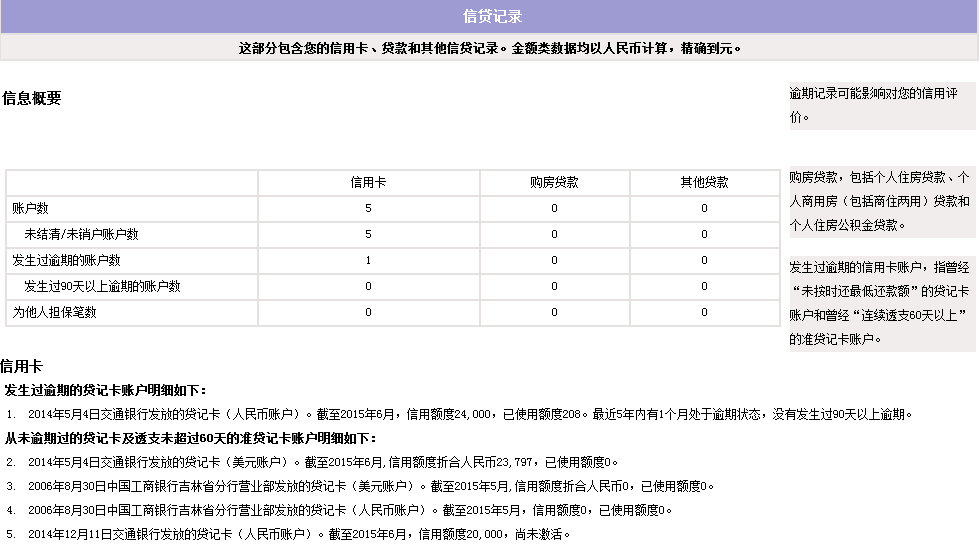The width and height of the screenshot is (980, 544).
Task: Select the 发生过逾期的账户数 row label
Action: 66,260
